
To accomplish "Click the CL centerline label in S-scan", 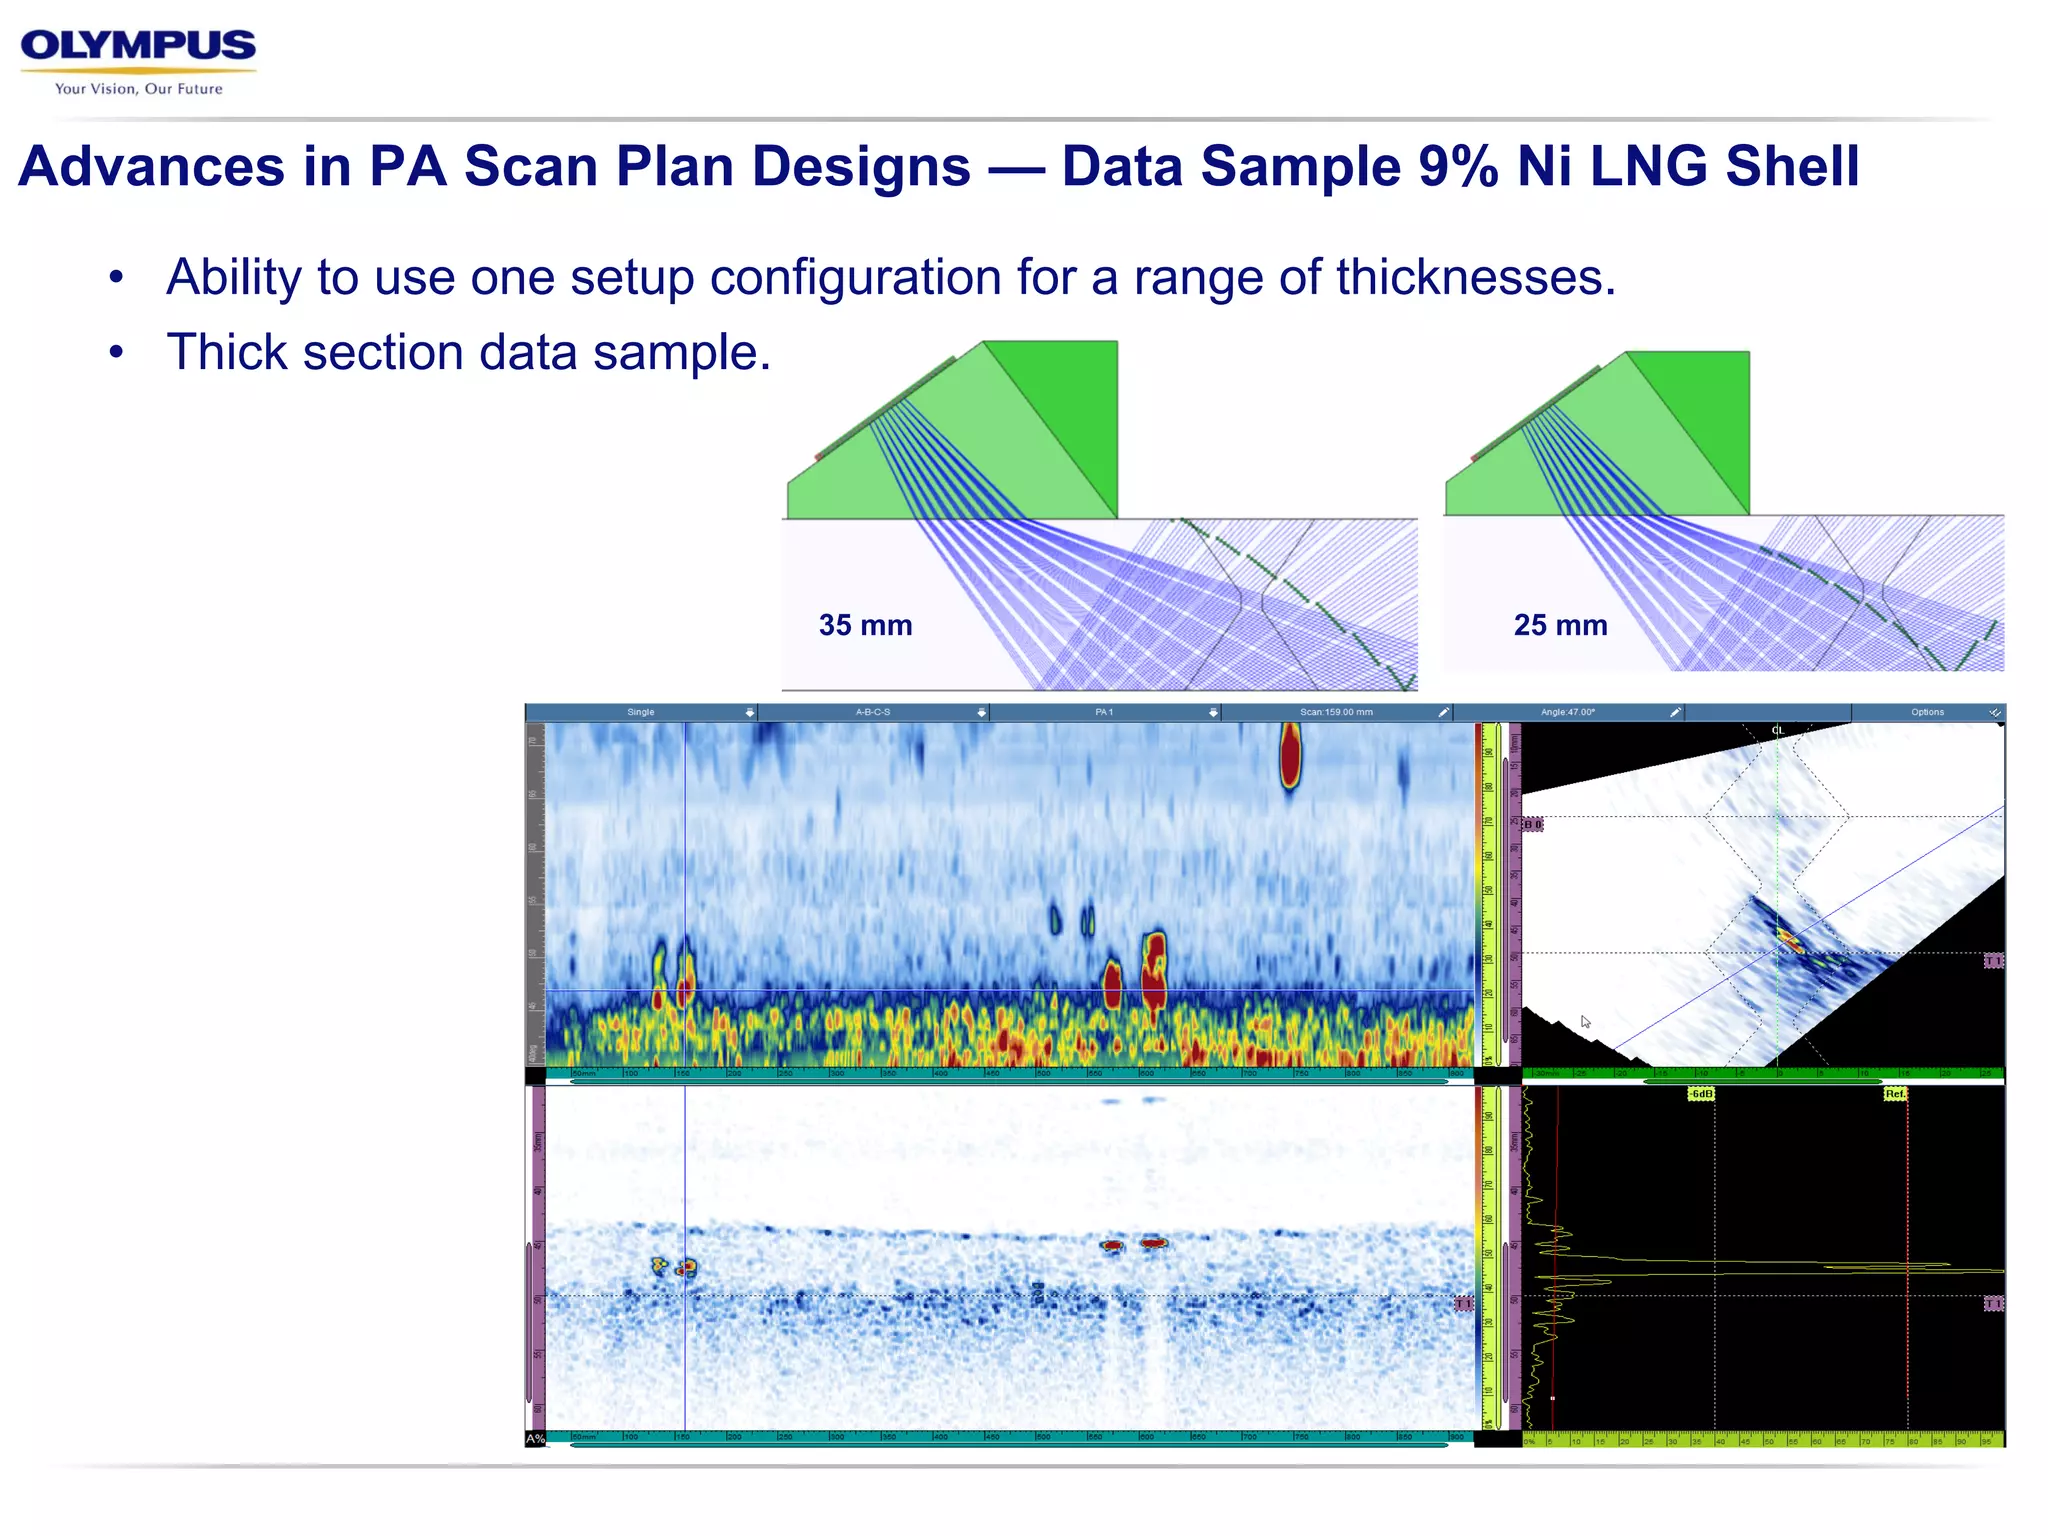I will 1777,731.
